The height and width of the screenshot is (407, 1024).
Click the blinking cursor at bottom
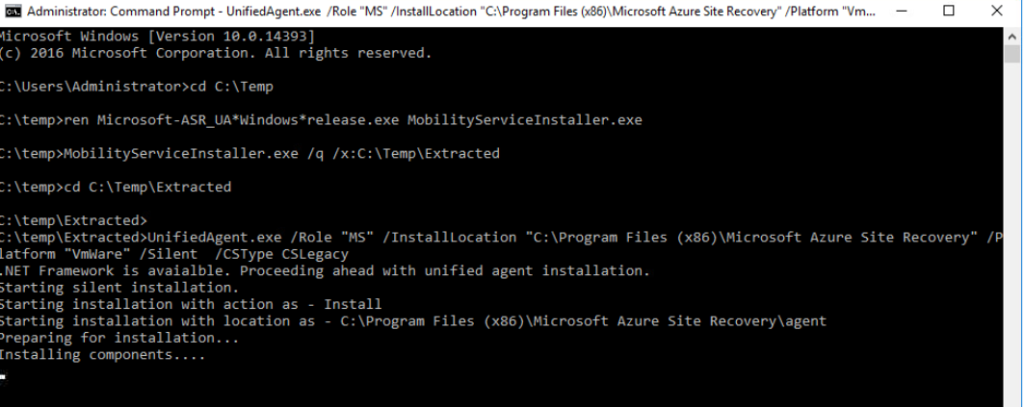[3, 376]
